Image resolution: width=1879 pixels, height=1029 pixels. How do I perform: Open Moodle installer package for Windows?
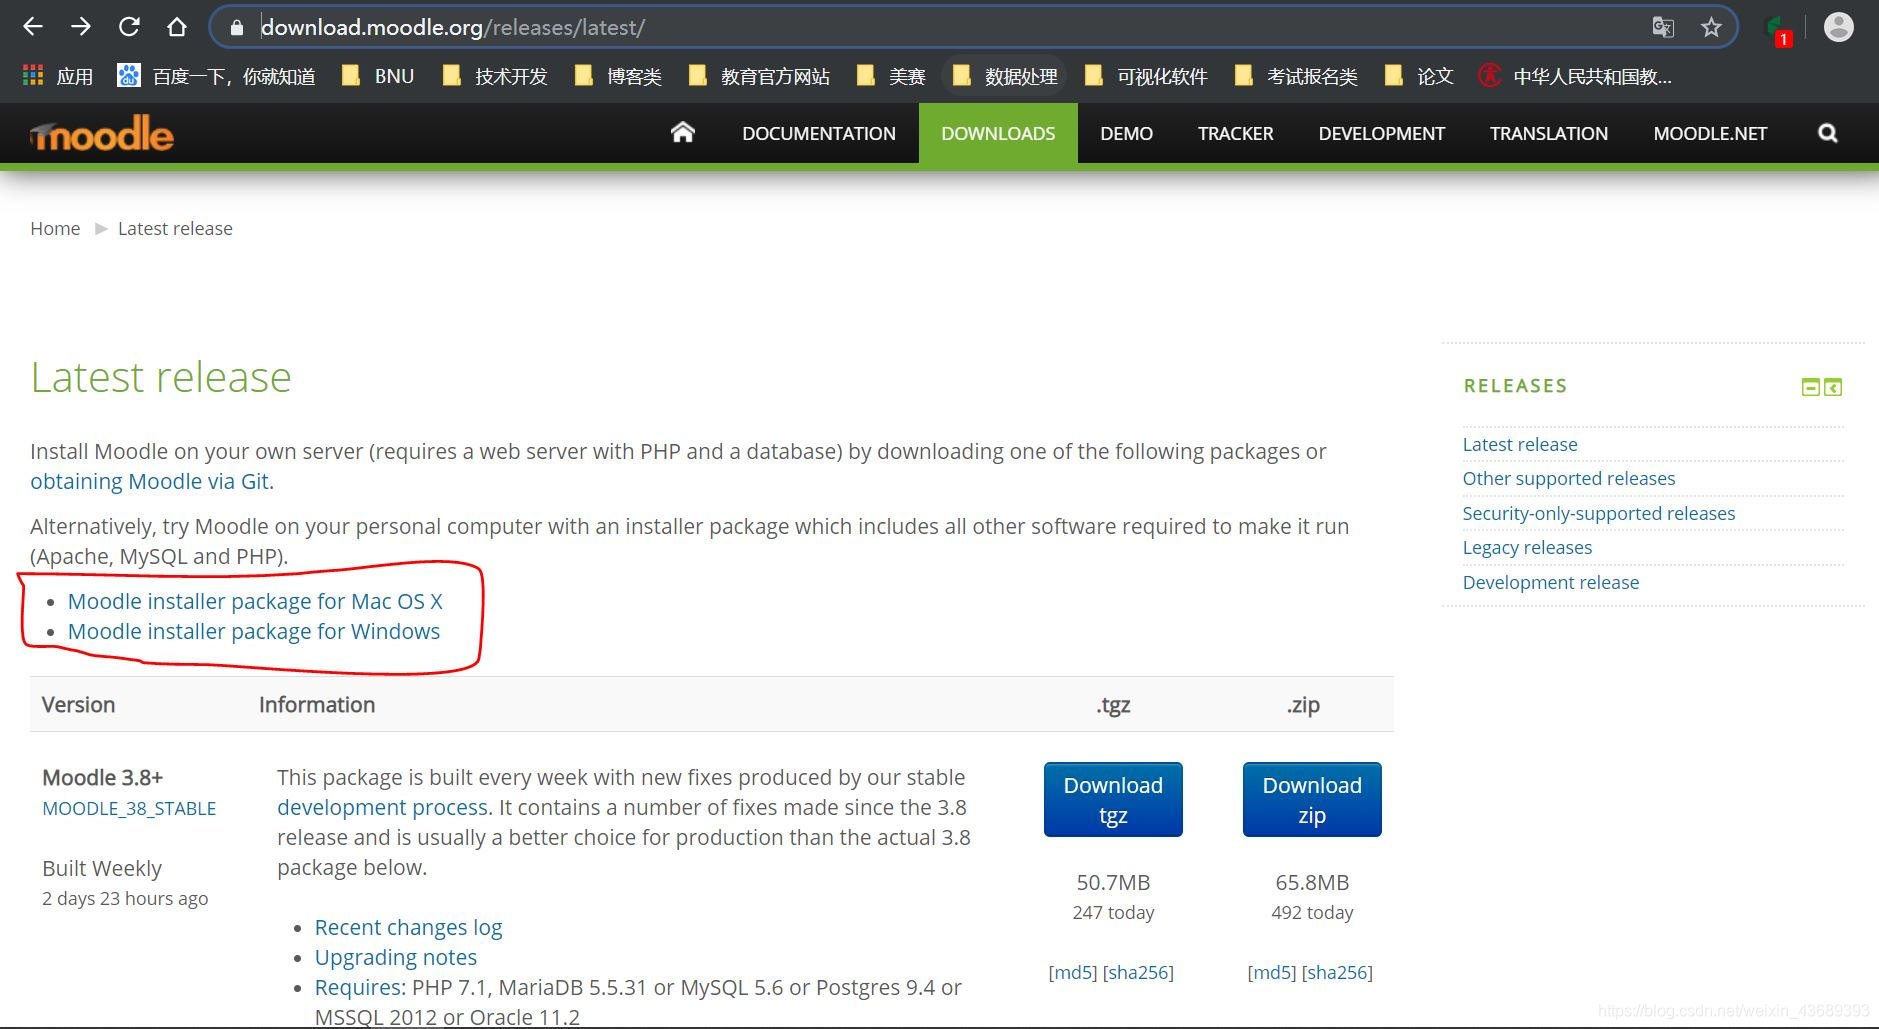(x=254, y=631)
